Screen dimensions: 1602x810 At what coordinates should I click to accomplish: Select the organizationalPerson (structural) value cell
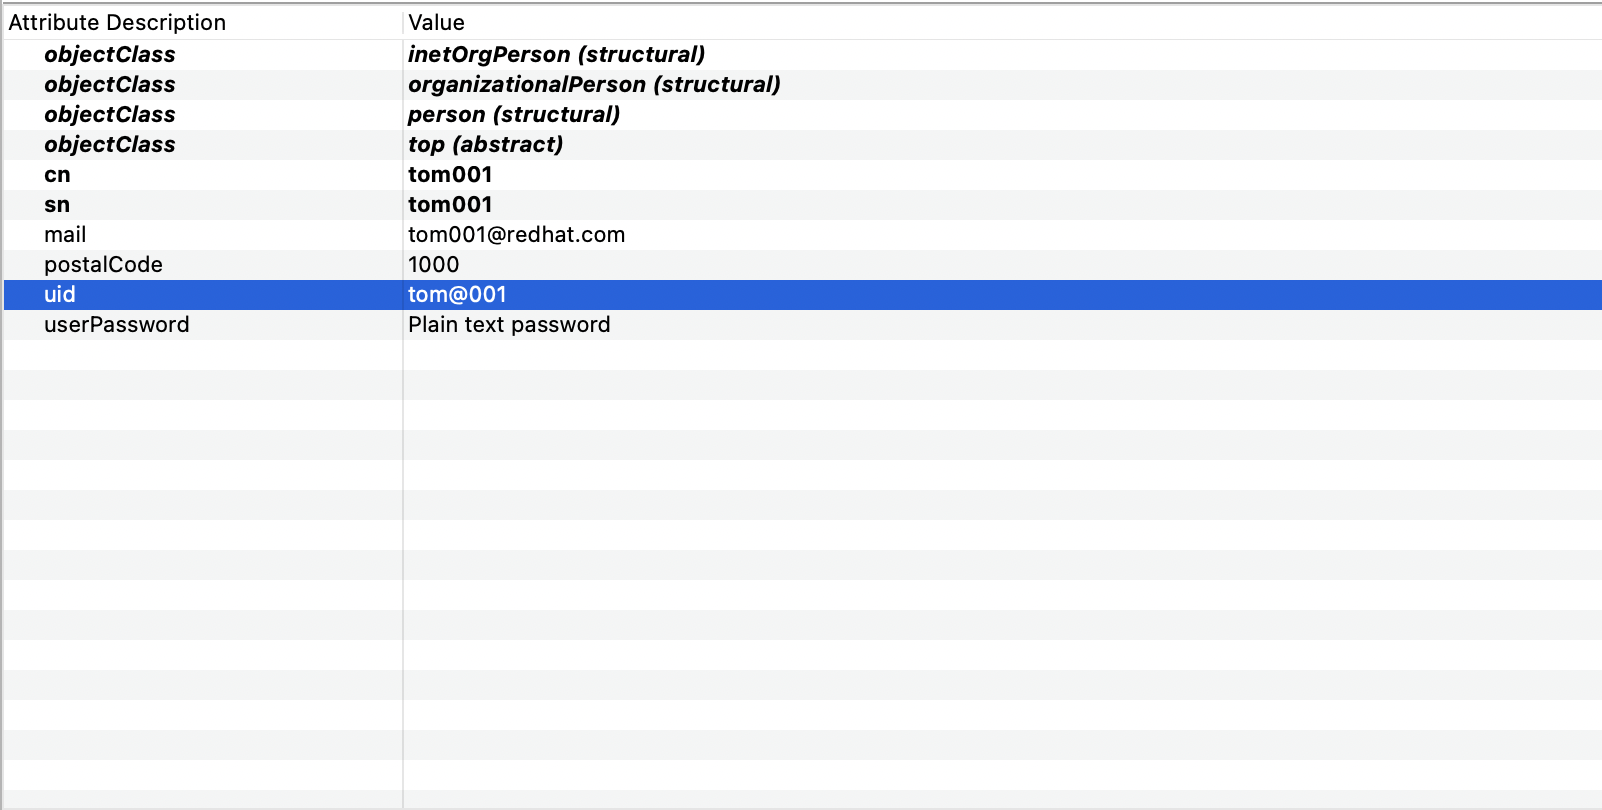pyautogui.click(x=594, y=85)
